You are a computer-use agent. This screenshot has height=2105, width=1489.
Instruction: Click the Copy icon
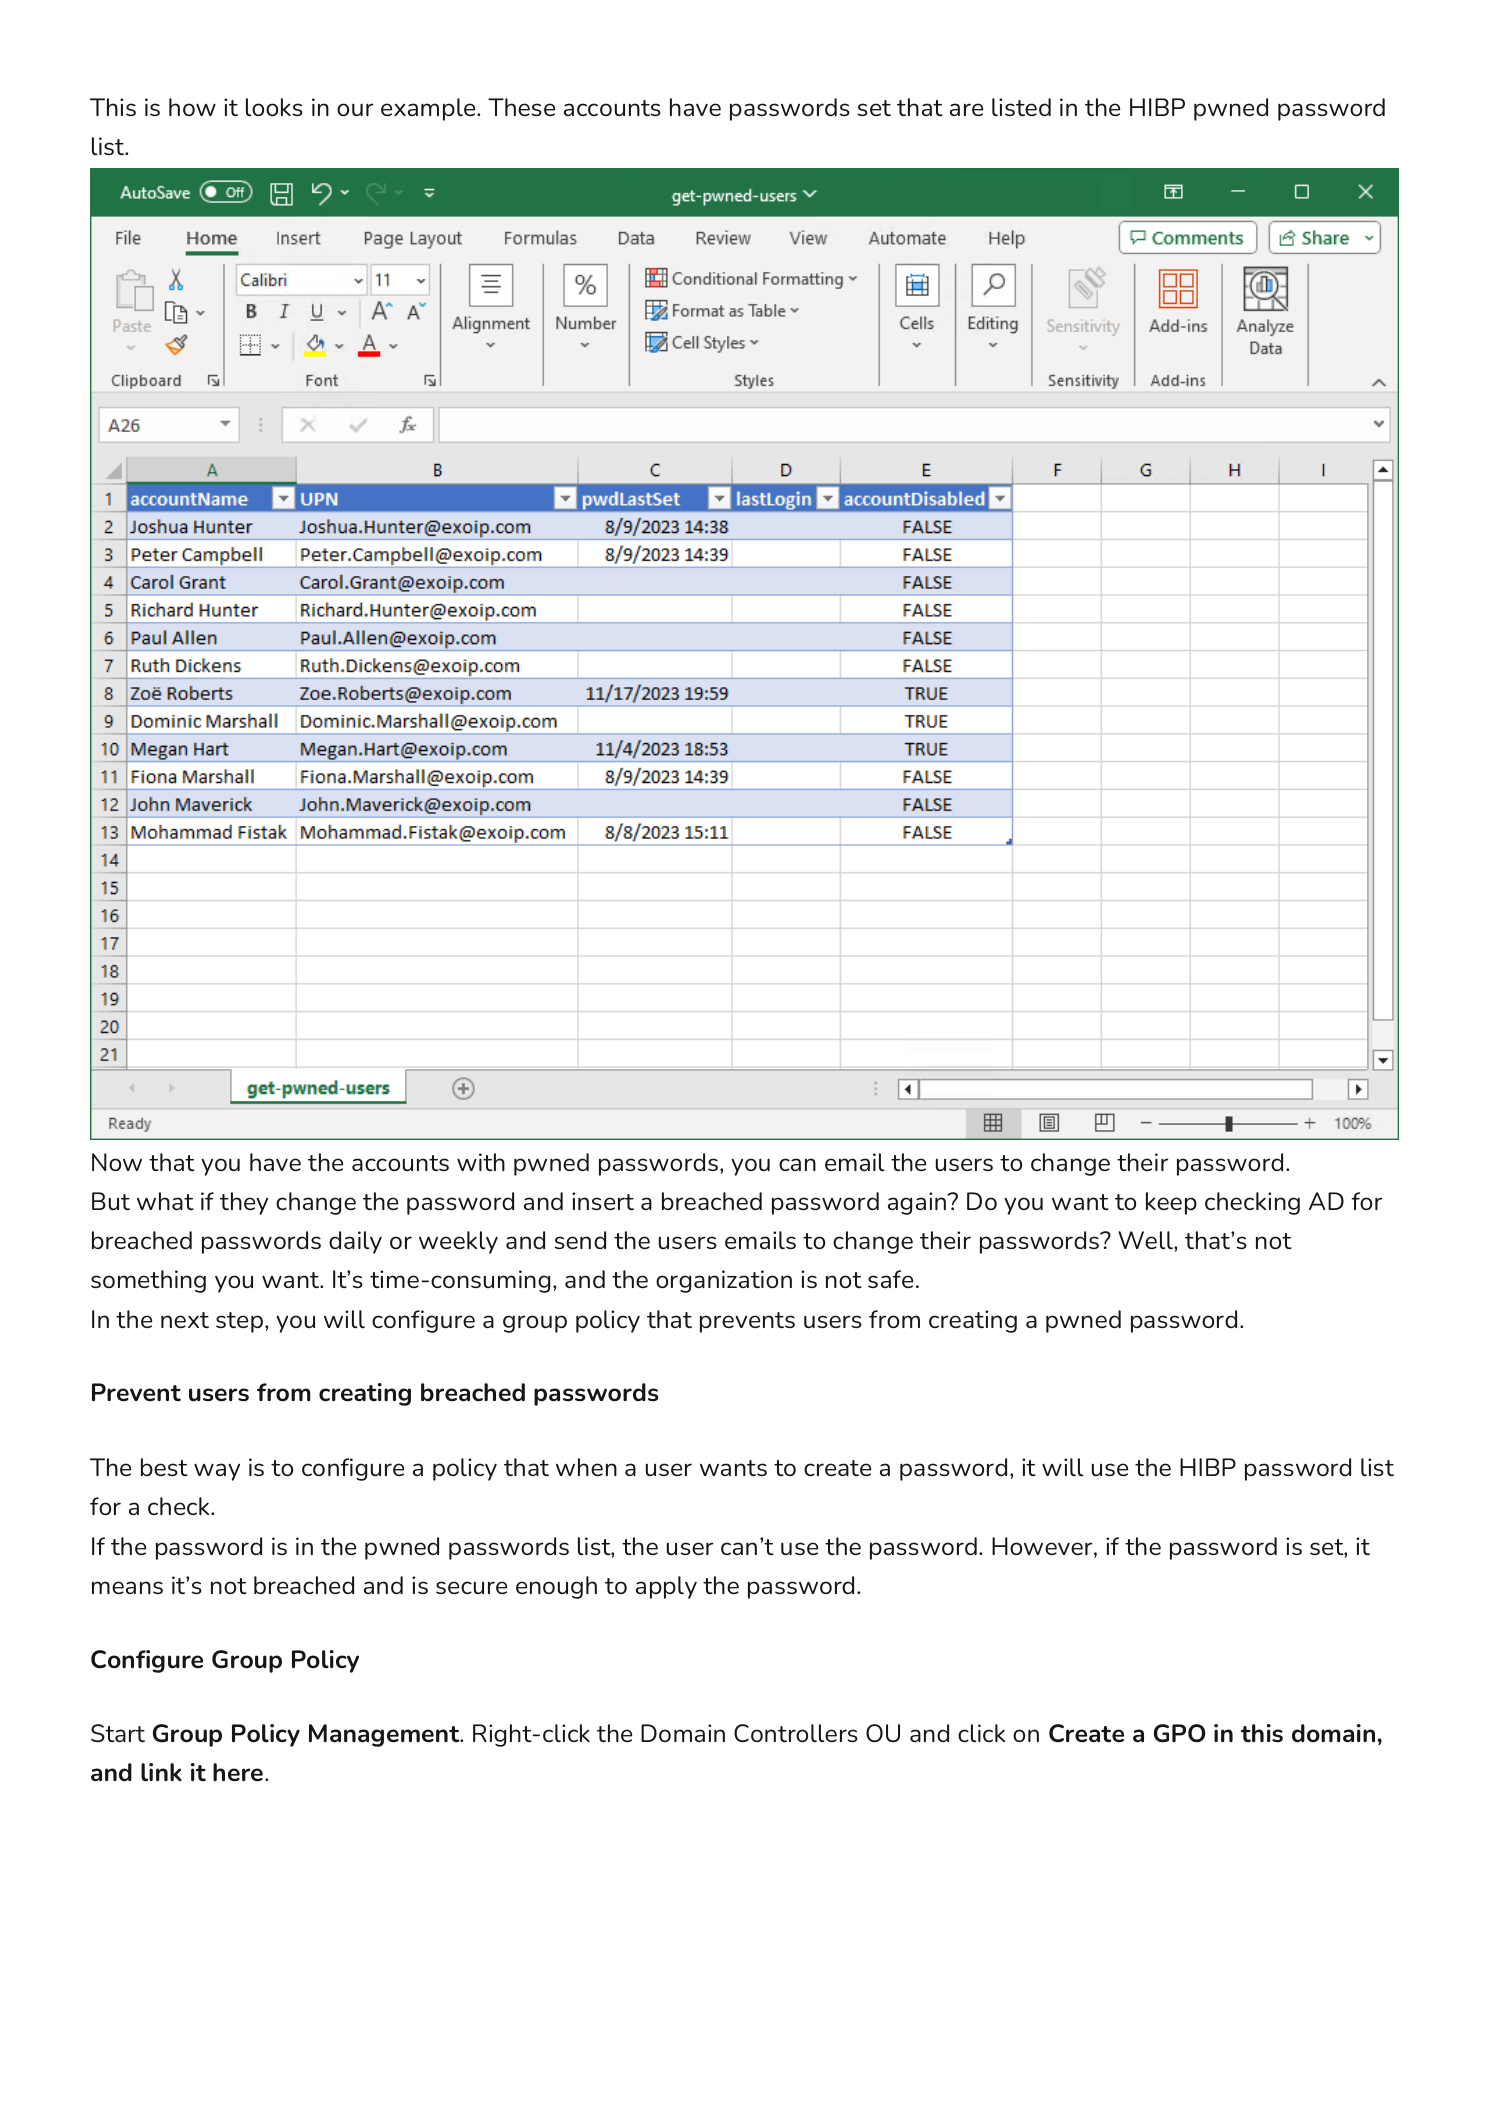[x=176, y=313]
